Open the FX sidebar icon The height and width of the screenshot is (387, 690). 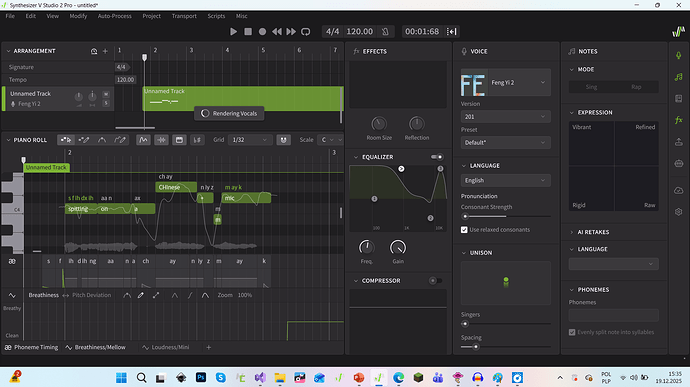[679, 120]
